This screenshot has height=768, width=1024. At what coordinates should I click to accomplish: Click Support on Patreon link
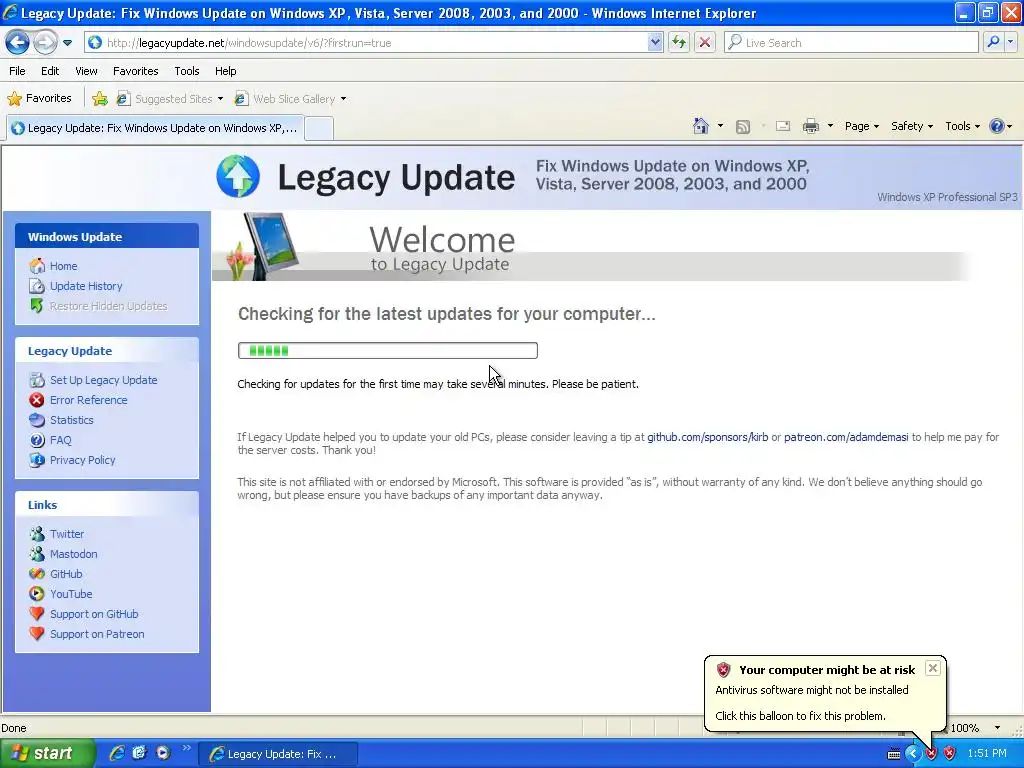click(x=97, y=634)
